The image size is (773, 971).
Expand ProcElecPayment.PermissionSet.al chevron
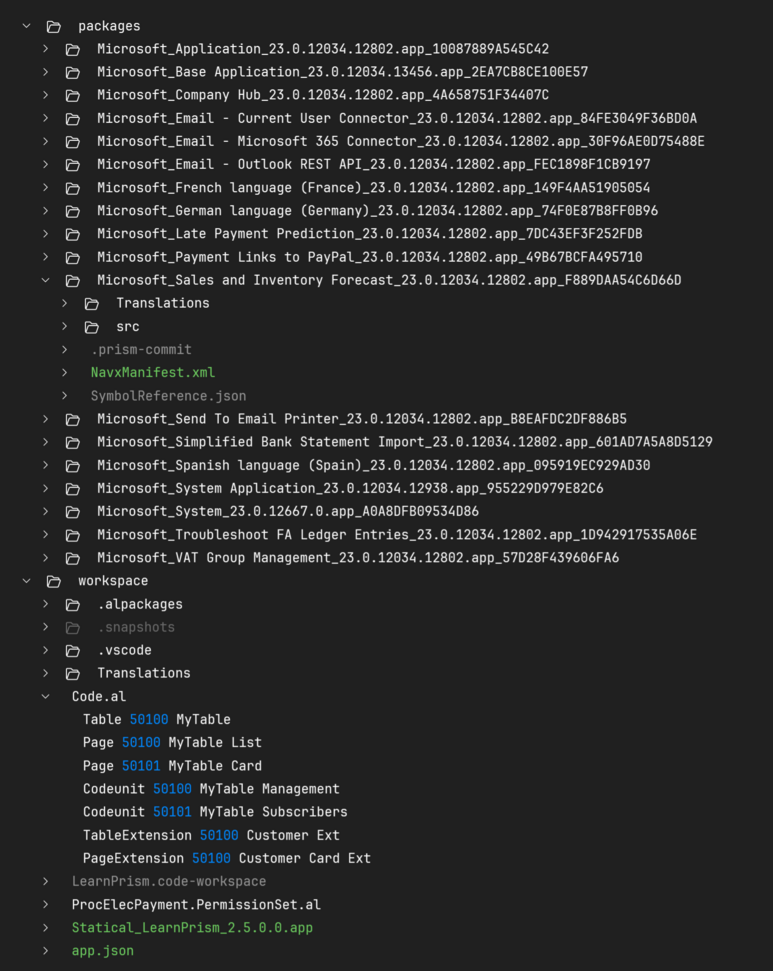tap(46, 904)
